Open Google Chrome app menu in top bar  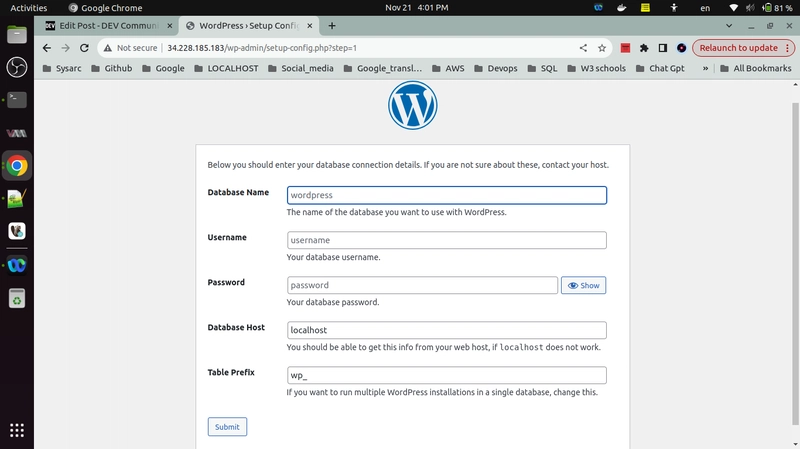click(x=106, y=8)
